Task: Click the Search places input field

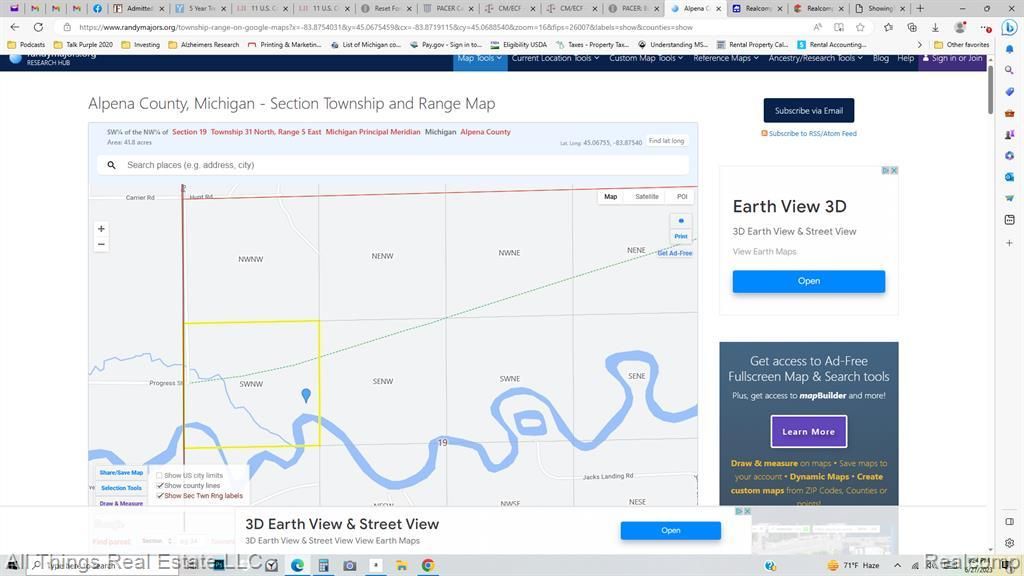Action: pyautogui.click(x=400, y=165)
